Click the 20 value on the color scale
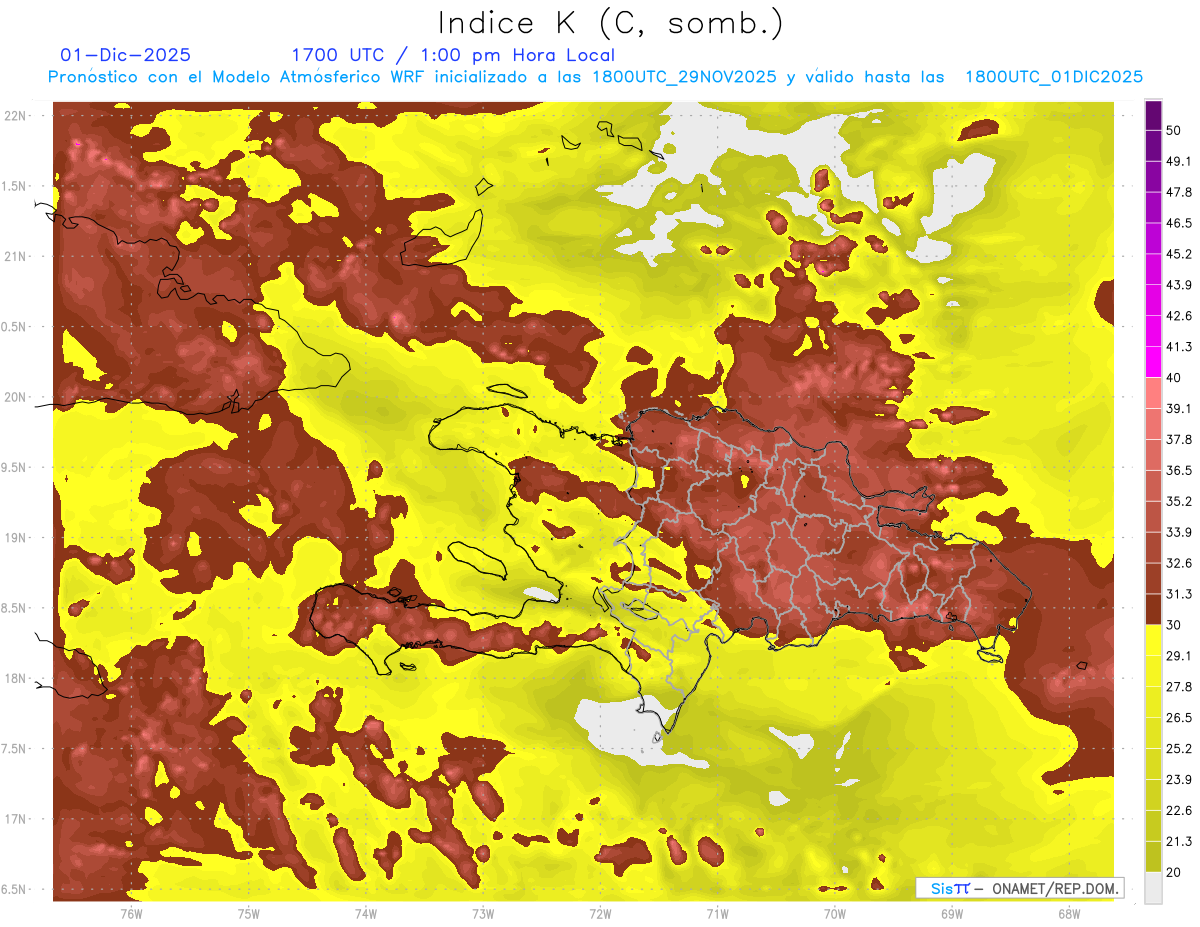The image size is (1200, 927). coord(1174,873)
